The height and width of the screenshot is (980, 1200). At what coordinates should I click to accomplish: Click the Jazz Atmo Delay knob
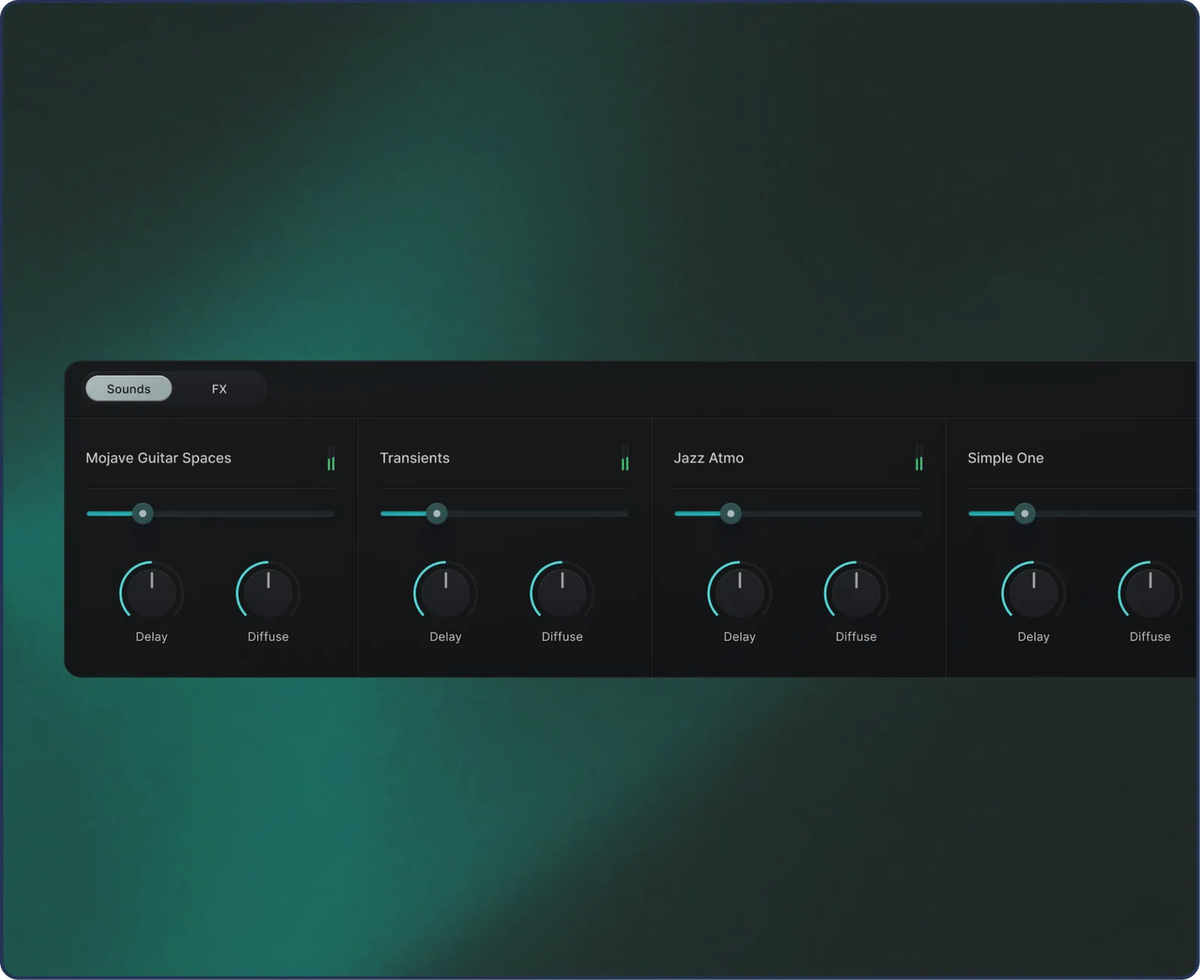740,592
